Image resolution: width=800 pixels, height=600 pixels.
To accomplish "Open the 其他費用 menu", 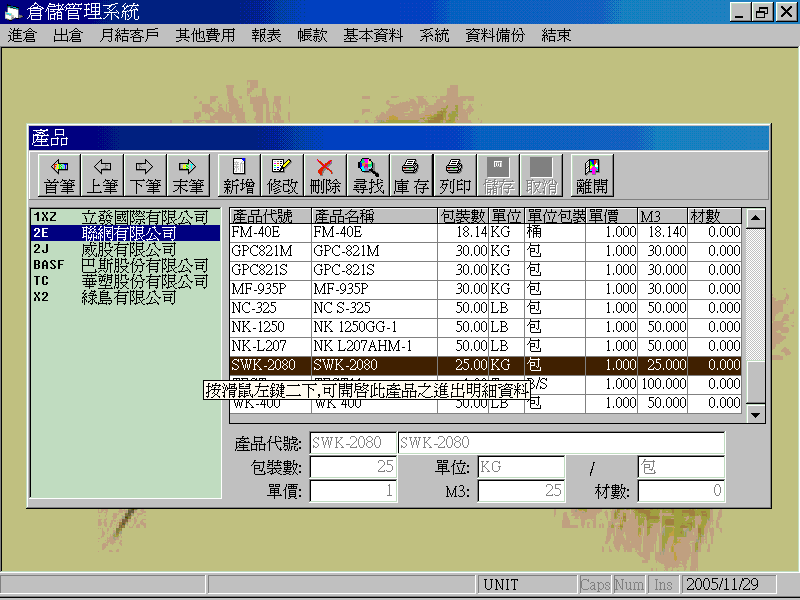I will click(205, 35).
